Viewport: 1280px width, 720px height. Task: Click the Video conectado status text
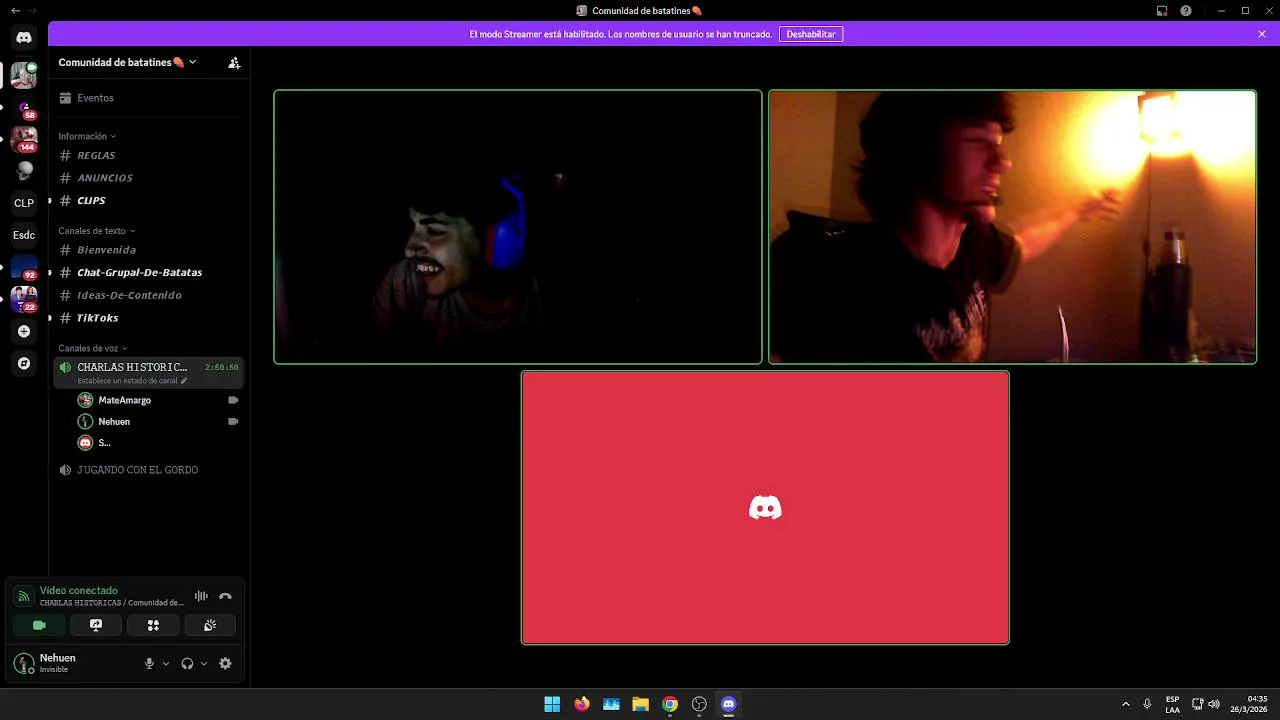[x=79, y=591]
